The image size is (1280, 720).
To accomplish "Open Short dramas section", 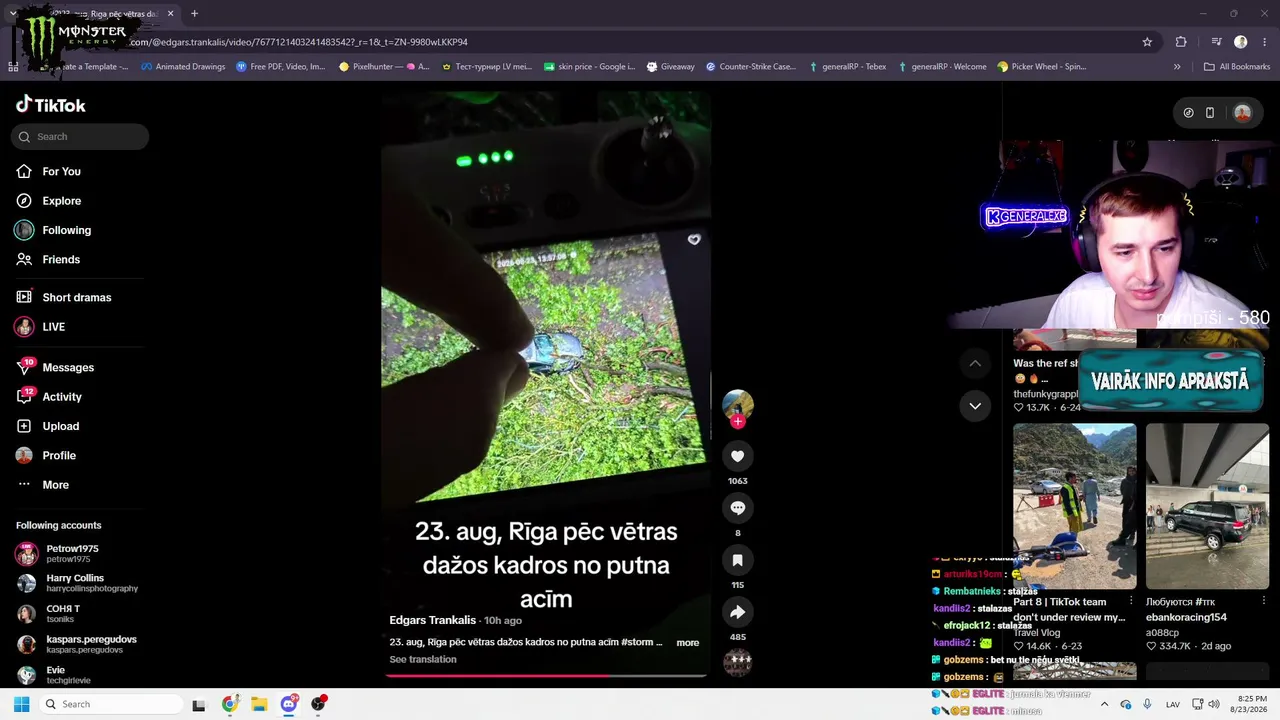I will pos(76,297).
